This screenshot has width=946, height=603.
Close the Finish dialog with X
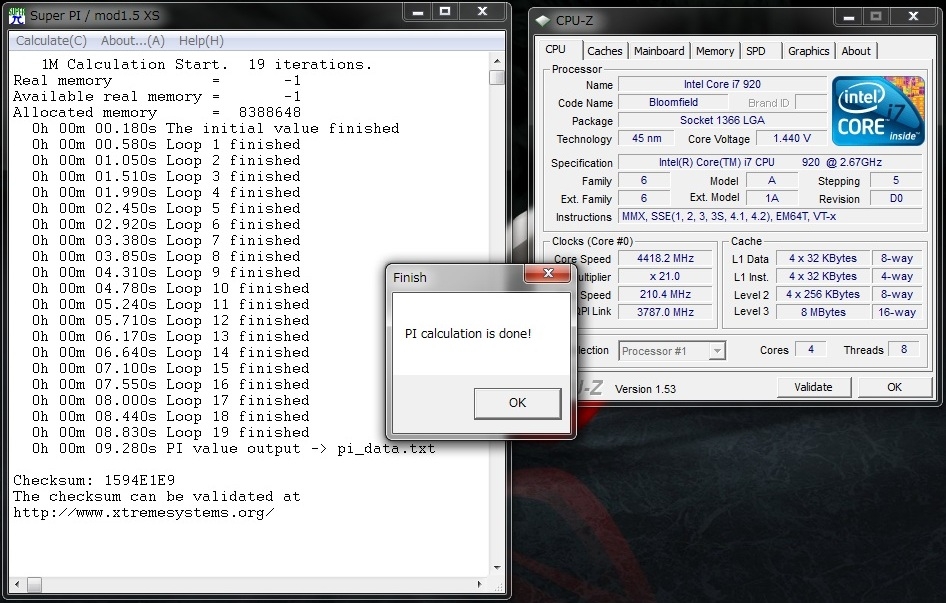click(548, 273)
